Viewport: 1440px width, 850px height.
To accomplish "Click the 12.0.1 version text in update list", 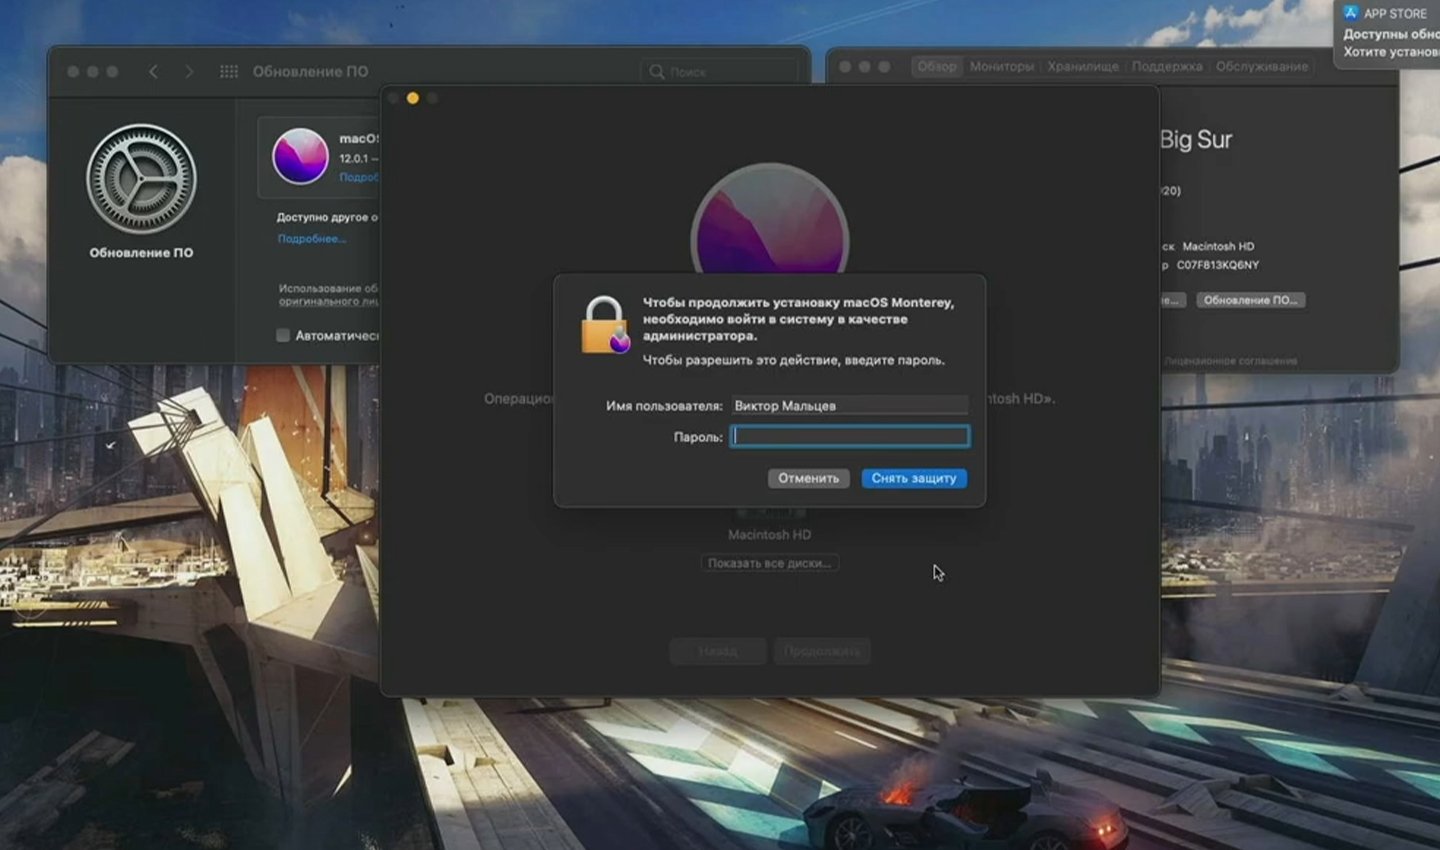I will point(353,158).
